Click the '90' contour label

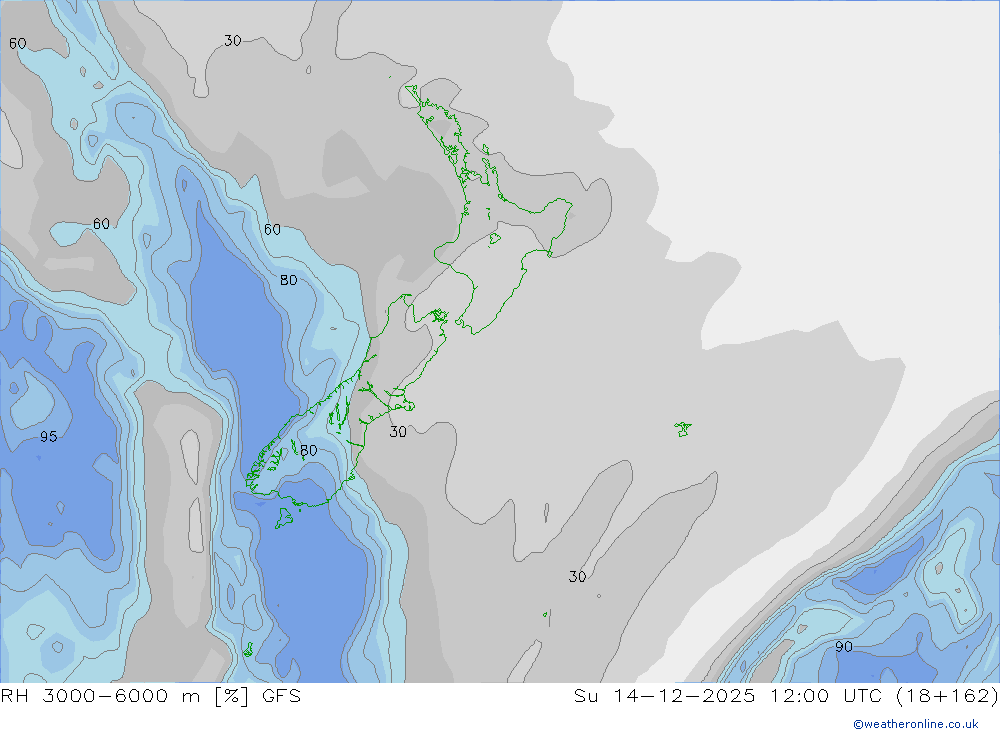tap(844, 647)
